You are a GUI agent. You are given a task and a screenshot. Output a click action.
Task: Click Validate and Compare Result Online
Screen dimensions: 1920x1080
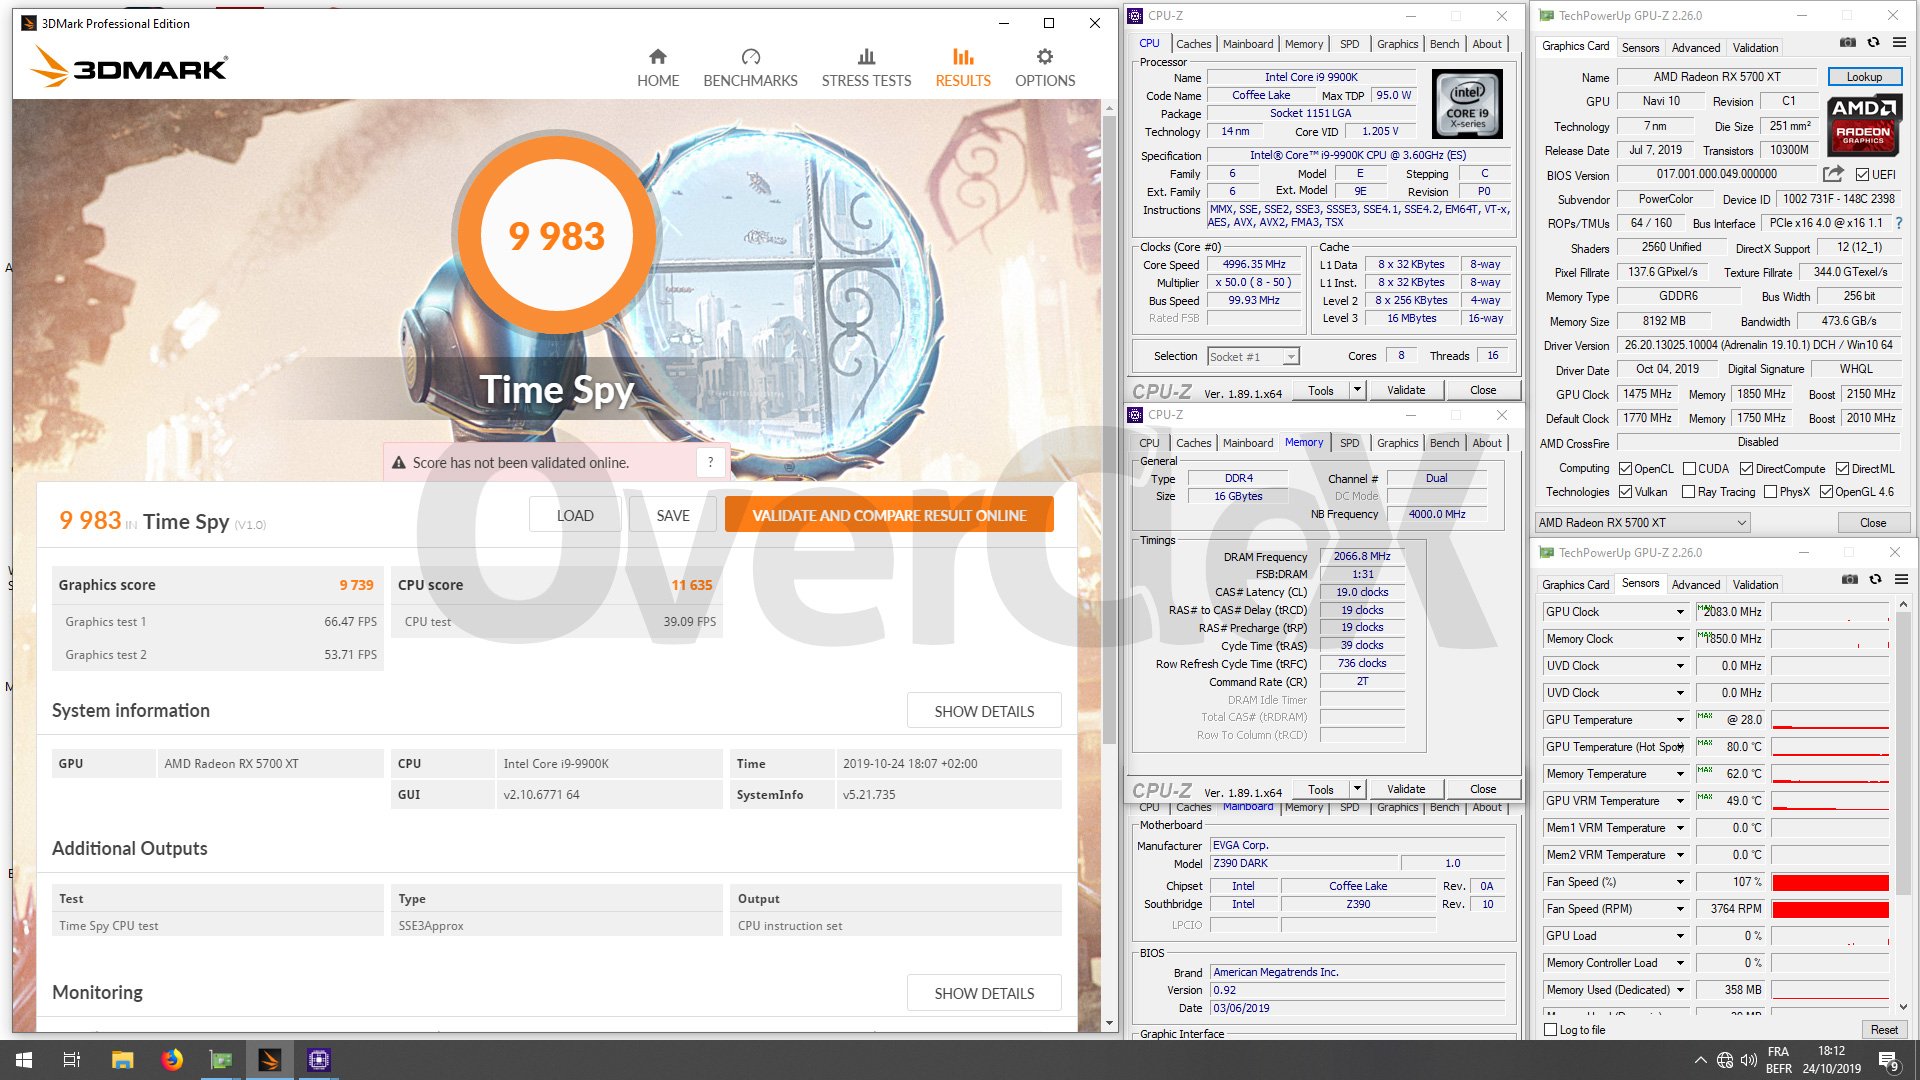(889, 516)
